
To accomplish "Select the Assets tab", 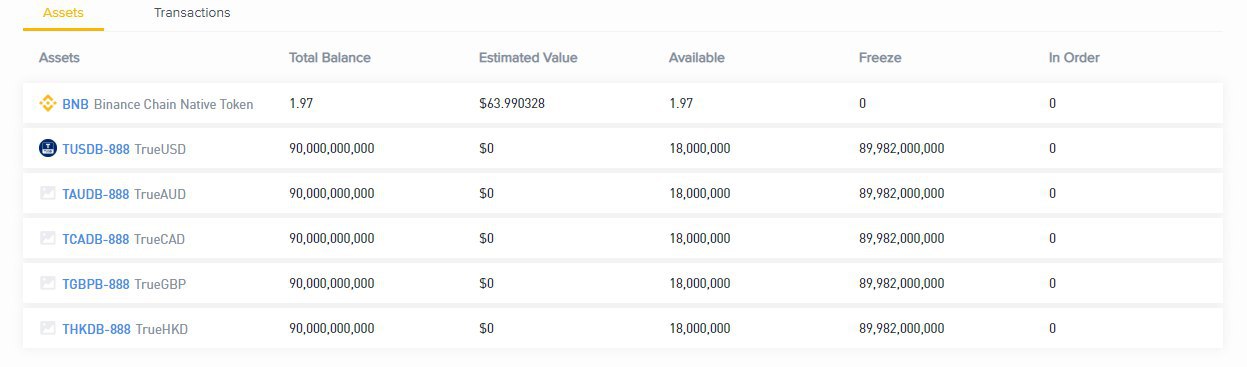I will 63,13.
